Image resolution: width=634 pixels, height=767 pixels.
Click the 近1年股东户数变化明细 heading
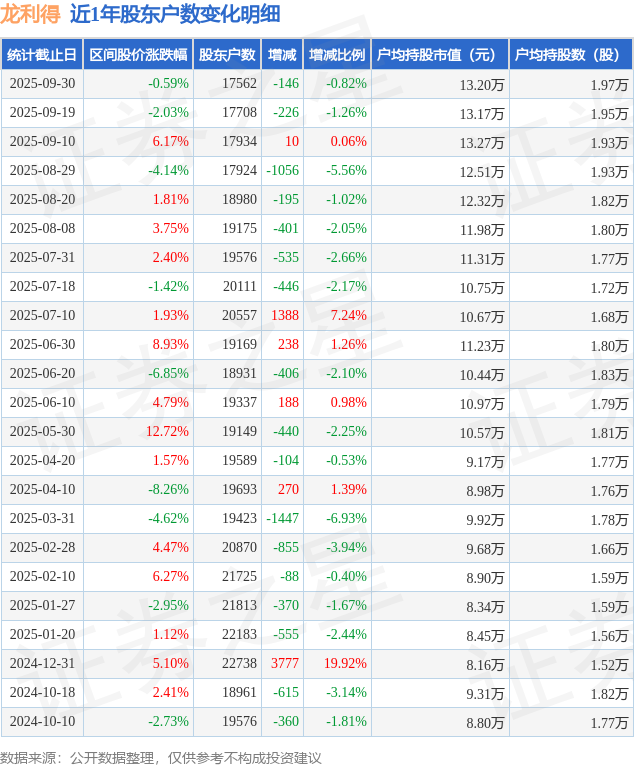tap(175, 14)
